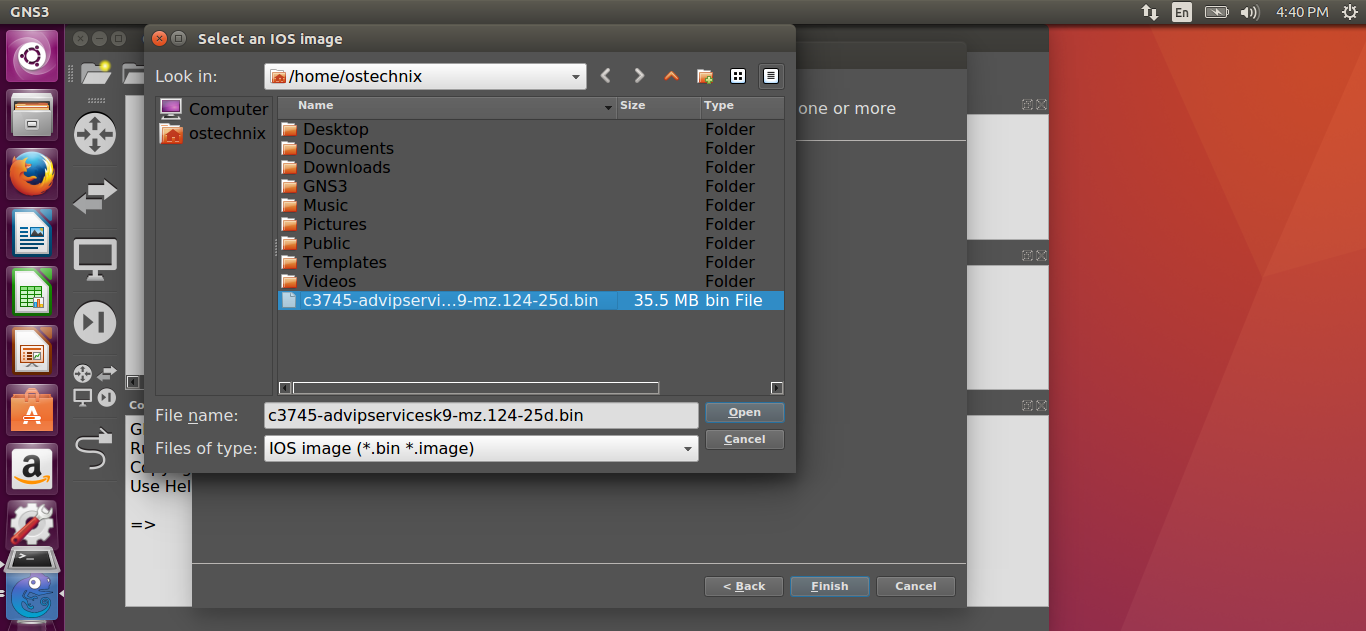
Task: Click the file list scroll right arrow
Action: [x=777, y=388]
